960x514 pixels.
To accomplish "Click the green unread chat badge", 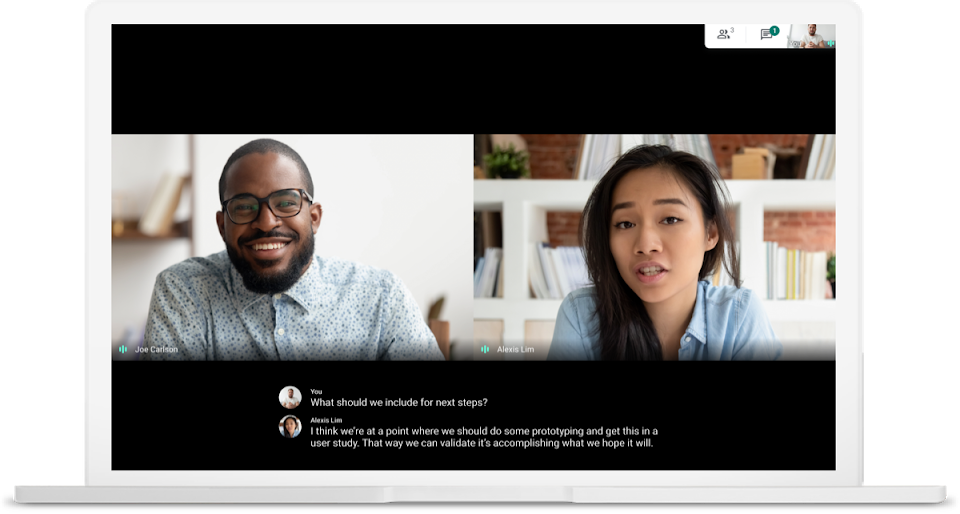I will (774, 30).
